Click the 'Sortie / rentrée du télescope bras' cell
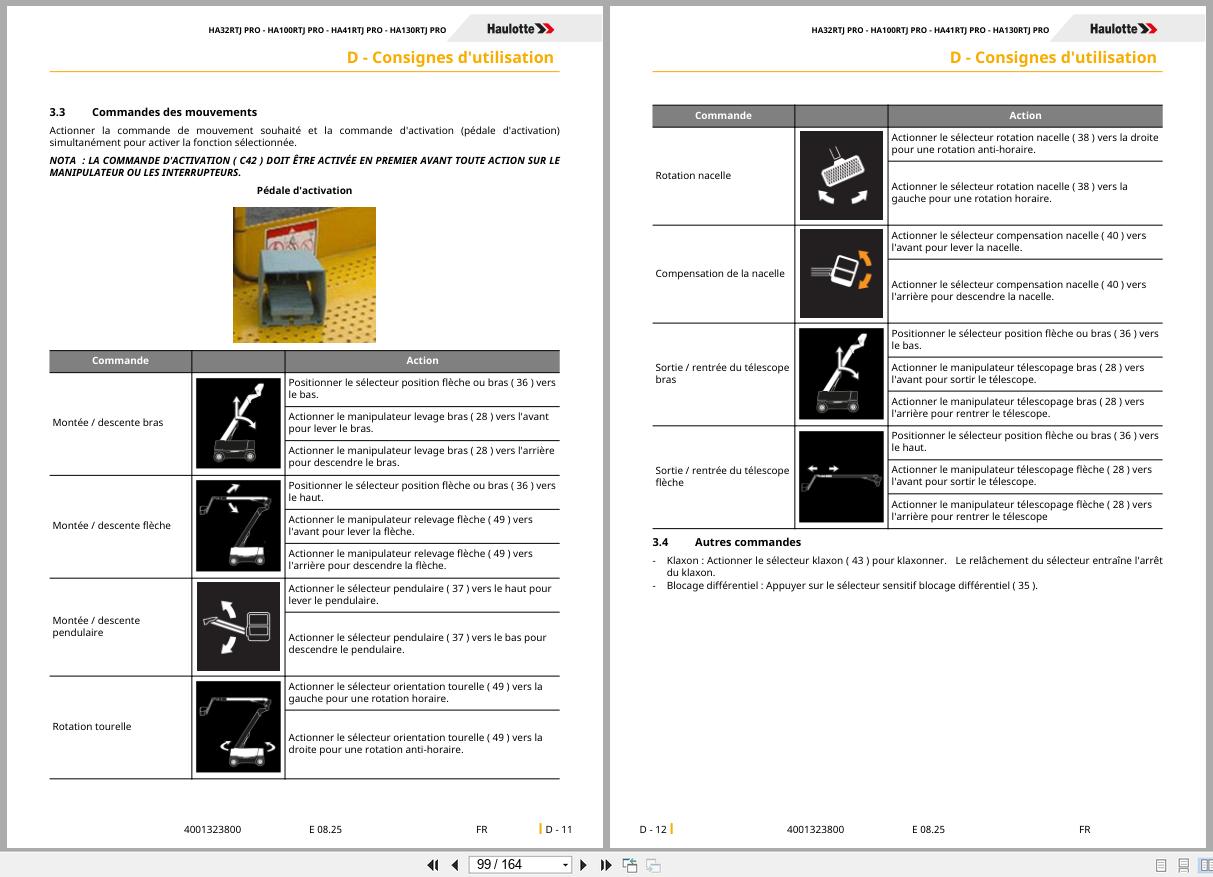 coord(722,374)
